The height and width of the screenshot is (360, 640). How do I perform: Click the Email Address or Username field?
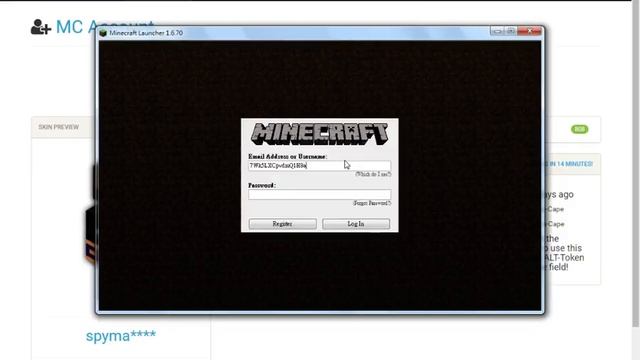(x=320, y=165)
